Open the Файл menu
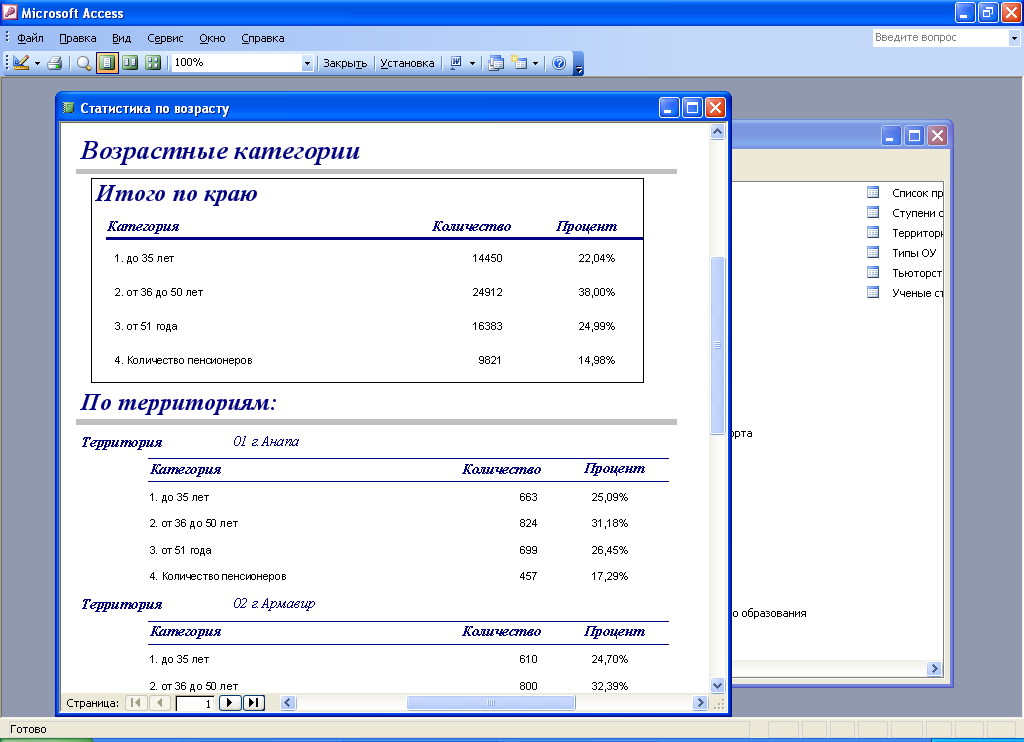 [x=30, y=38]
